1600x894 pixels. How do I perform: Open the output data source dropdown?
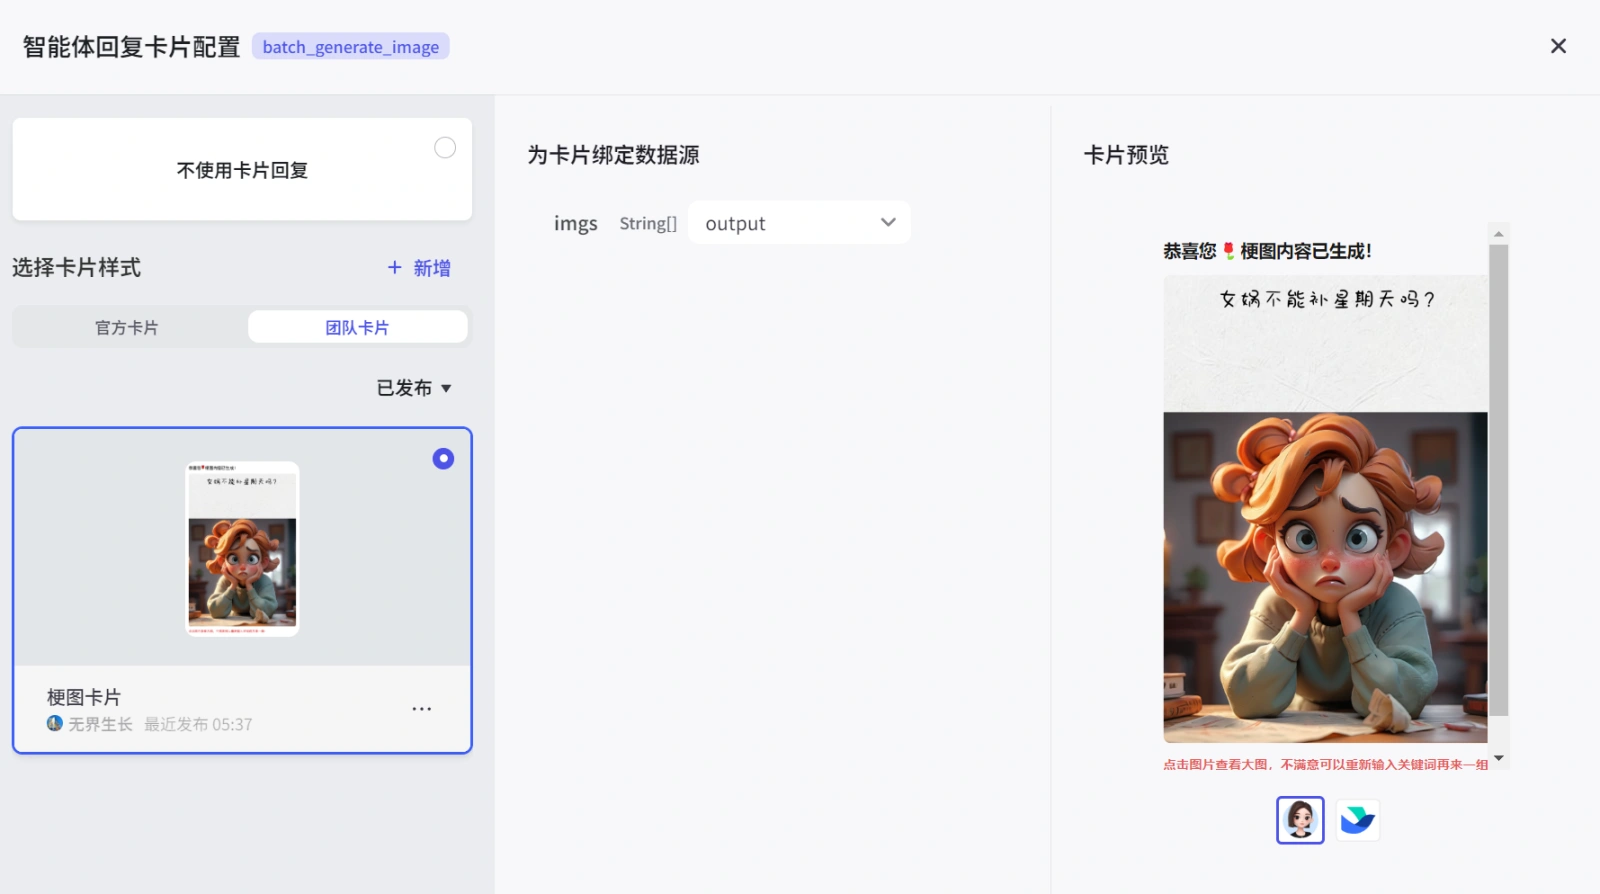(x=799, y=223)
